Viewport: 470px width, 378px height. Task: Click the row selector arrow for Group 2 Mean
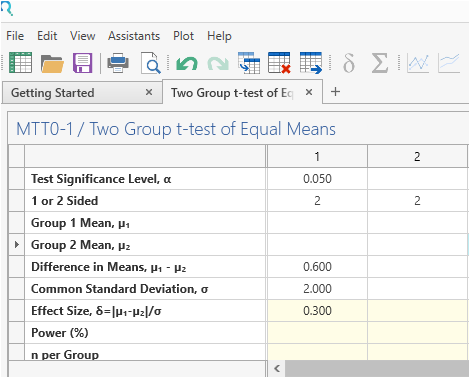pyautogui.click(x=17, y=245)
